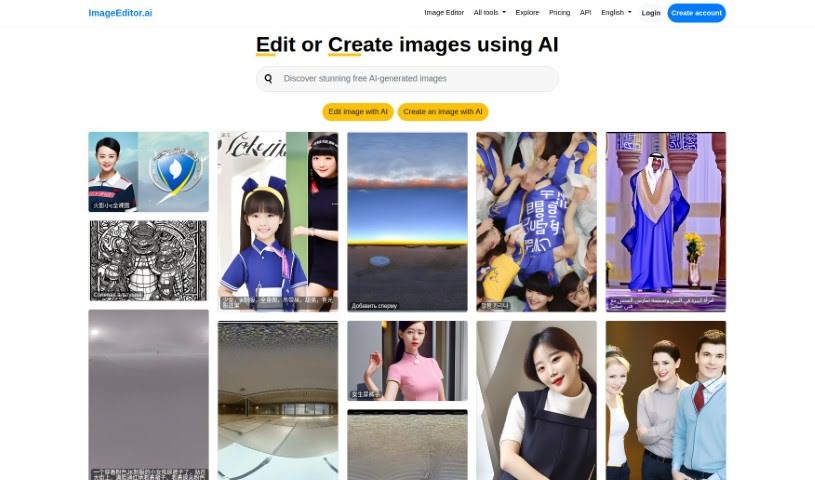Focus the Discover stunning images search field

point(407,79)
